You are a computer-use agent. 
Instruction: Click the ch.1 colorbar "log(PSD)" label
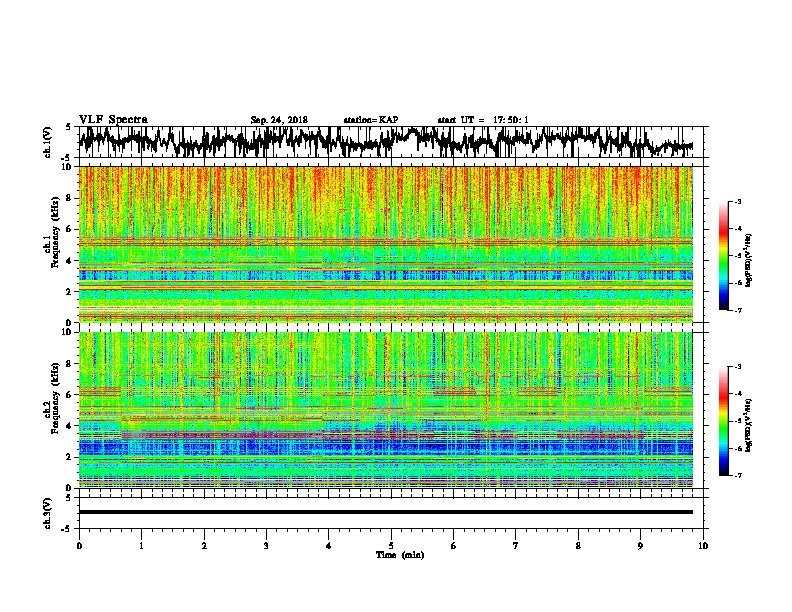point(748,261)
